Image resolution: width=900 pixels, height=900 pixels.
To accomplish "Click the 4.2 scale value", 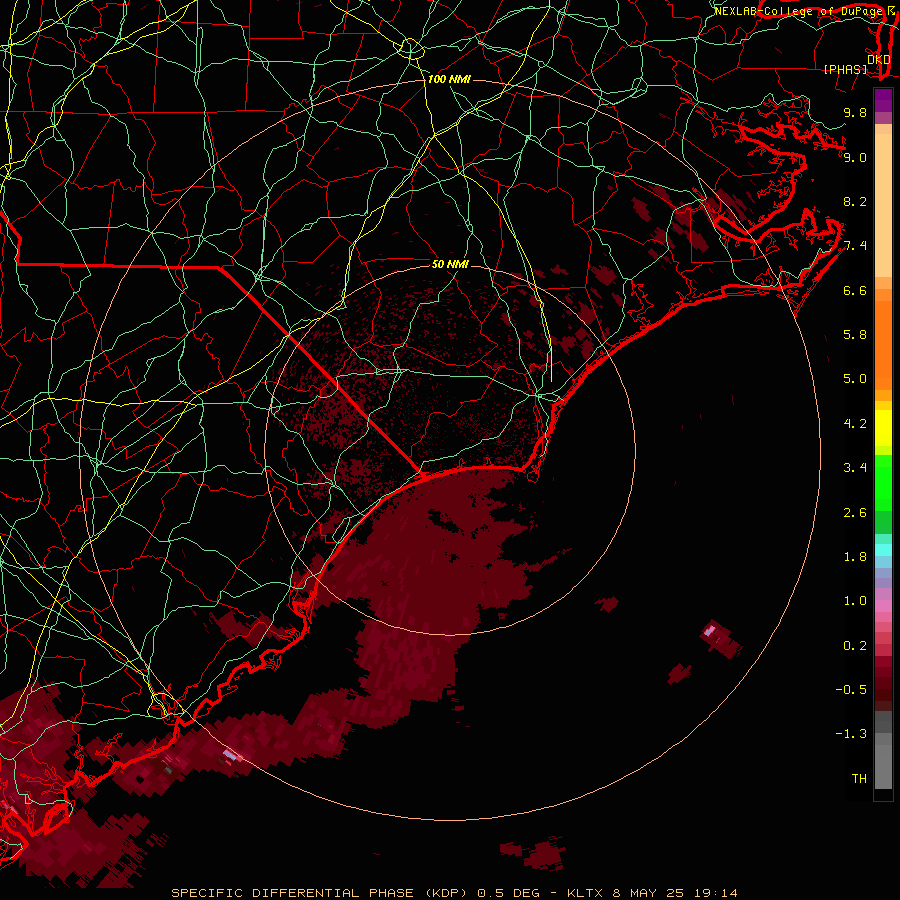I will (x=855, y=424).
